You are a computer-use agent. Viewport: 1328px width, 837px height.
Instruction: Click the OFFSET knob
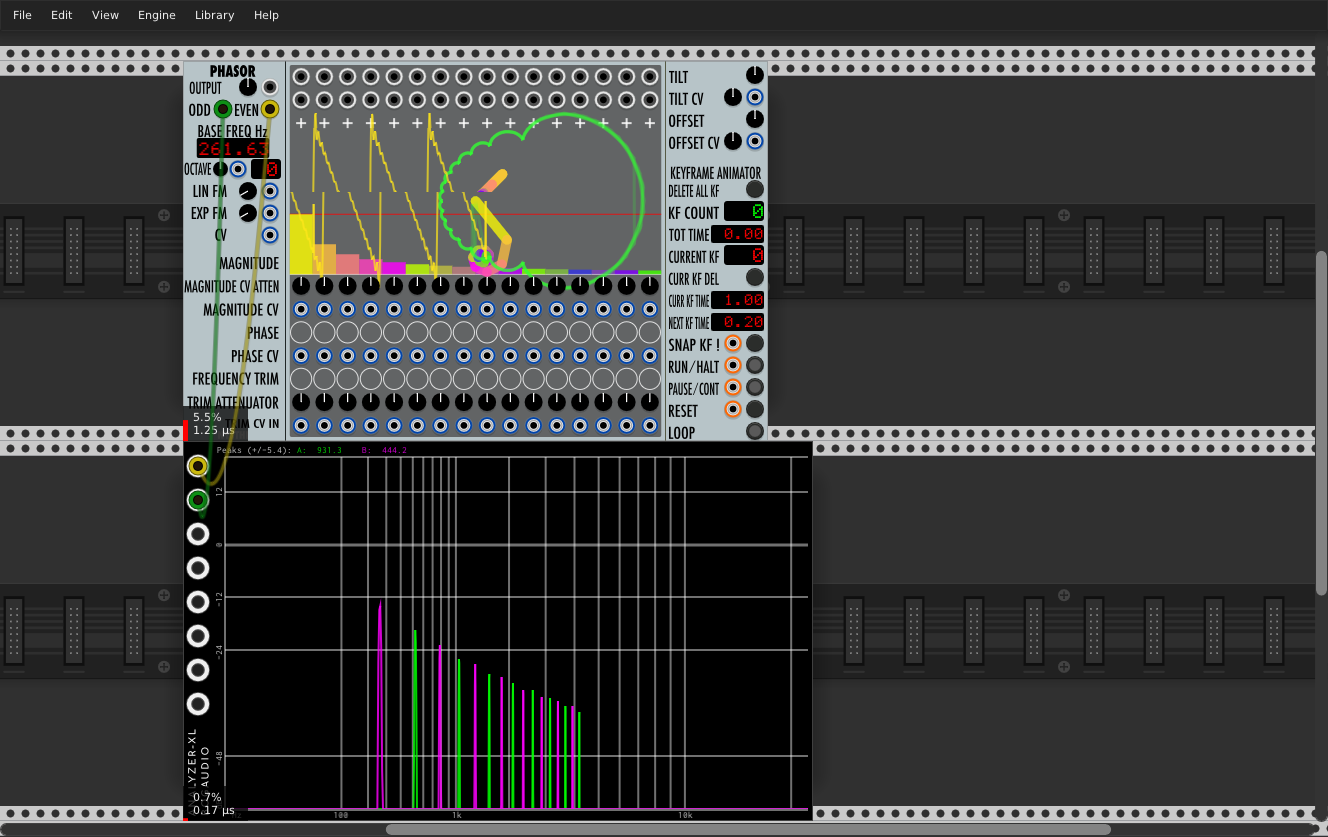point(755,119)
